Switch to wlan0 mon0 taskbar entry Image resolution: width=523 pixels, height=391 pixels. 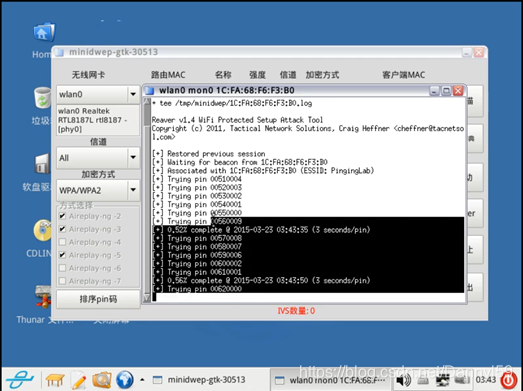[x=330, y=380]
